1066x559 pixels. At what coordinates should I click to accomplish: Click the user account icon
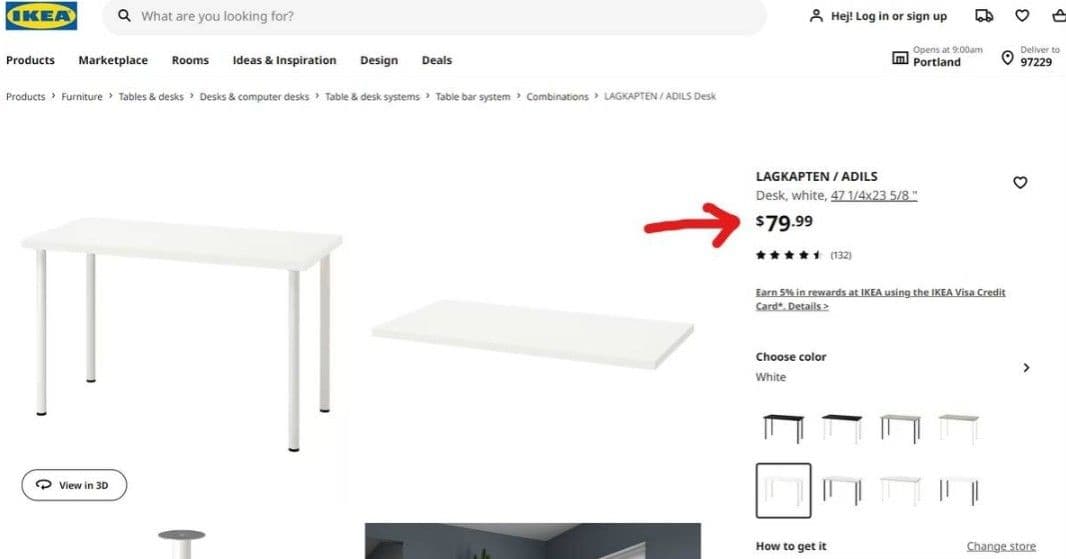click(816, 16)
